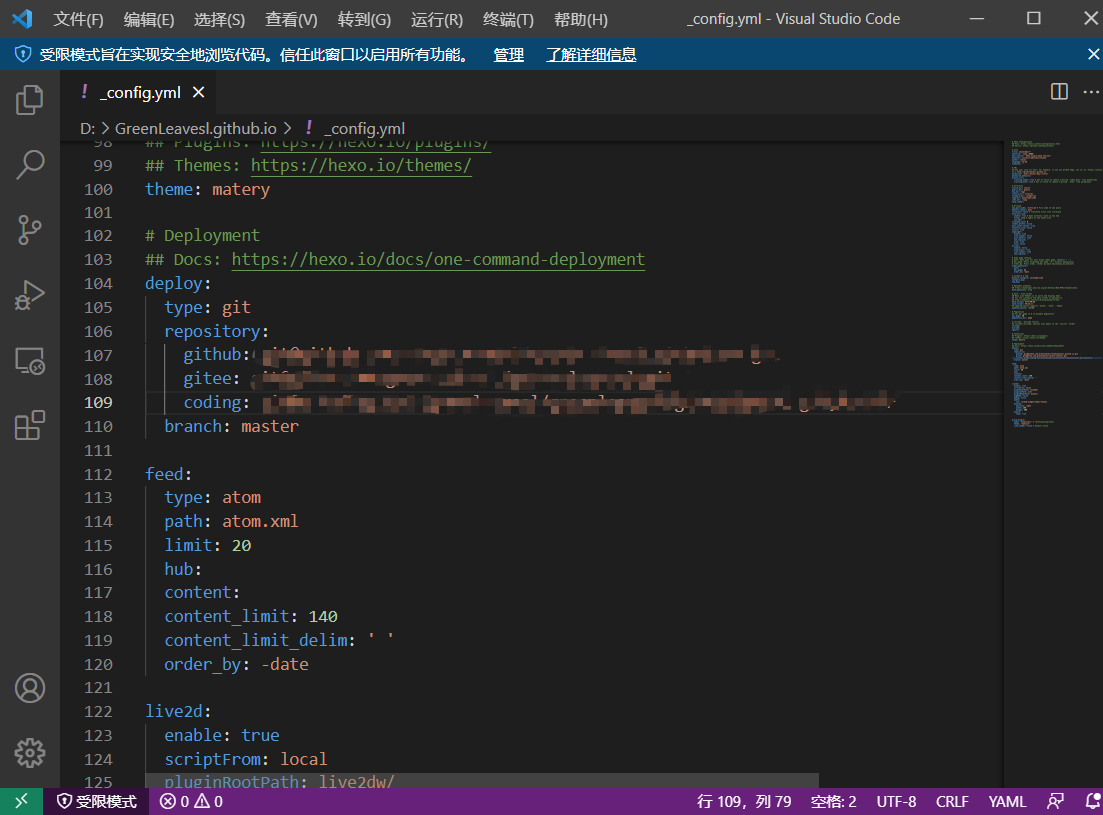Screen dimensions: 1103x815
Task: Open the one-command-deployment docs link
Action: click(438, 259)
